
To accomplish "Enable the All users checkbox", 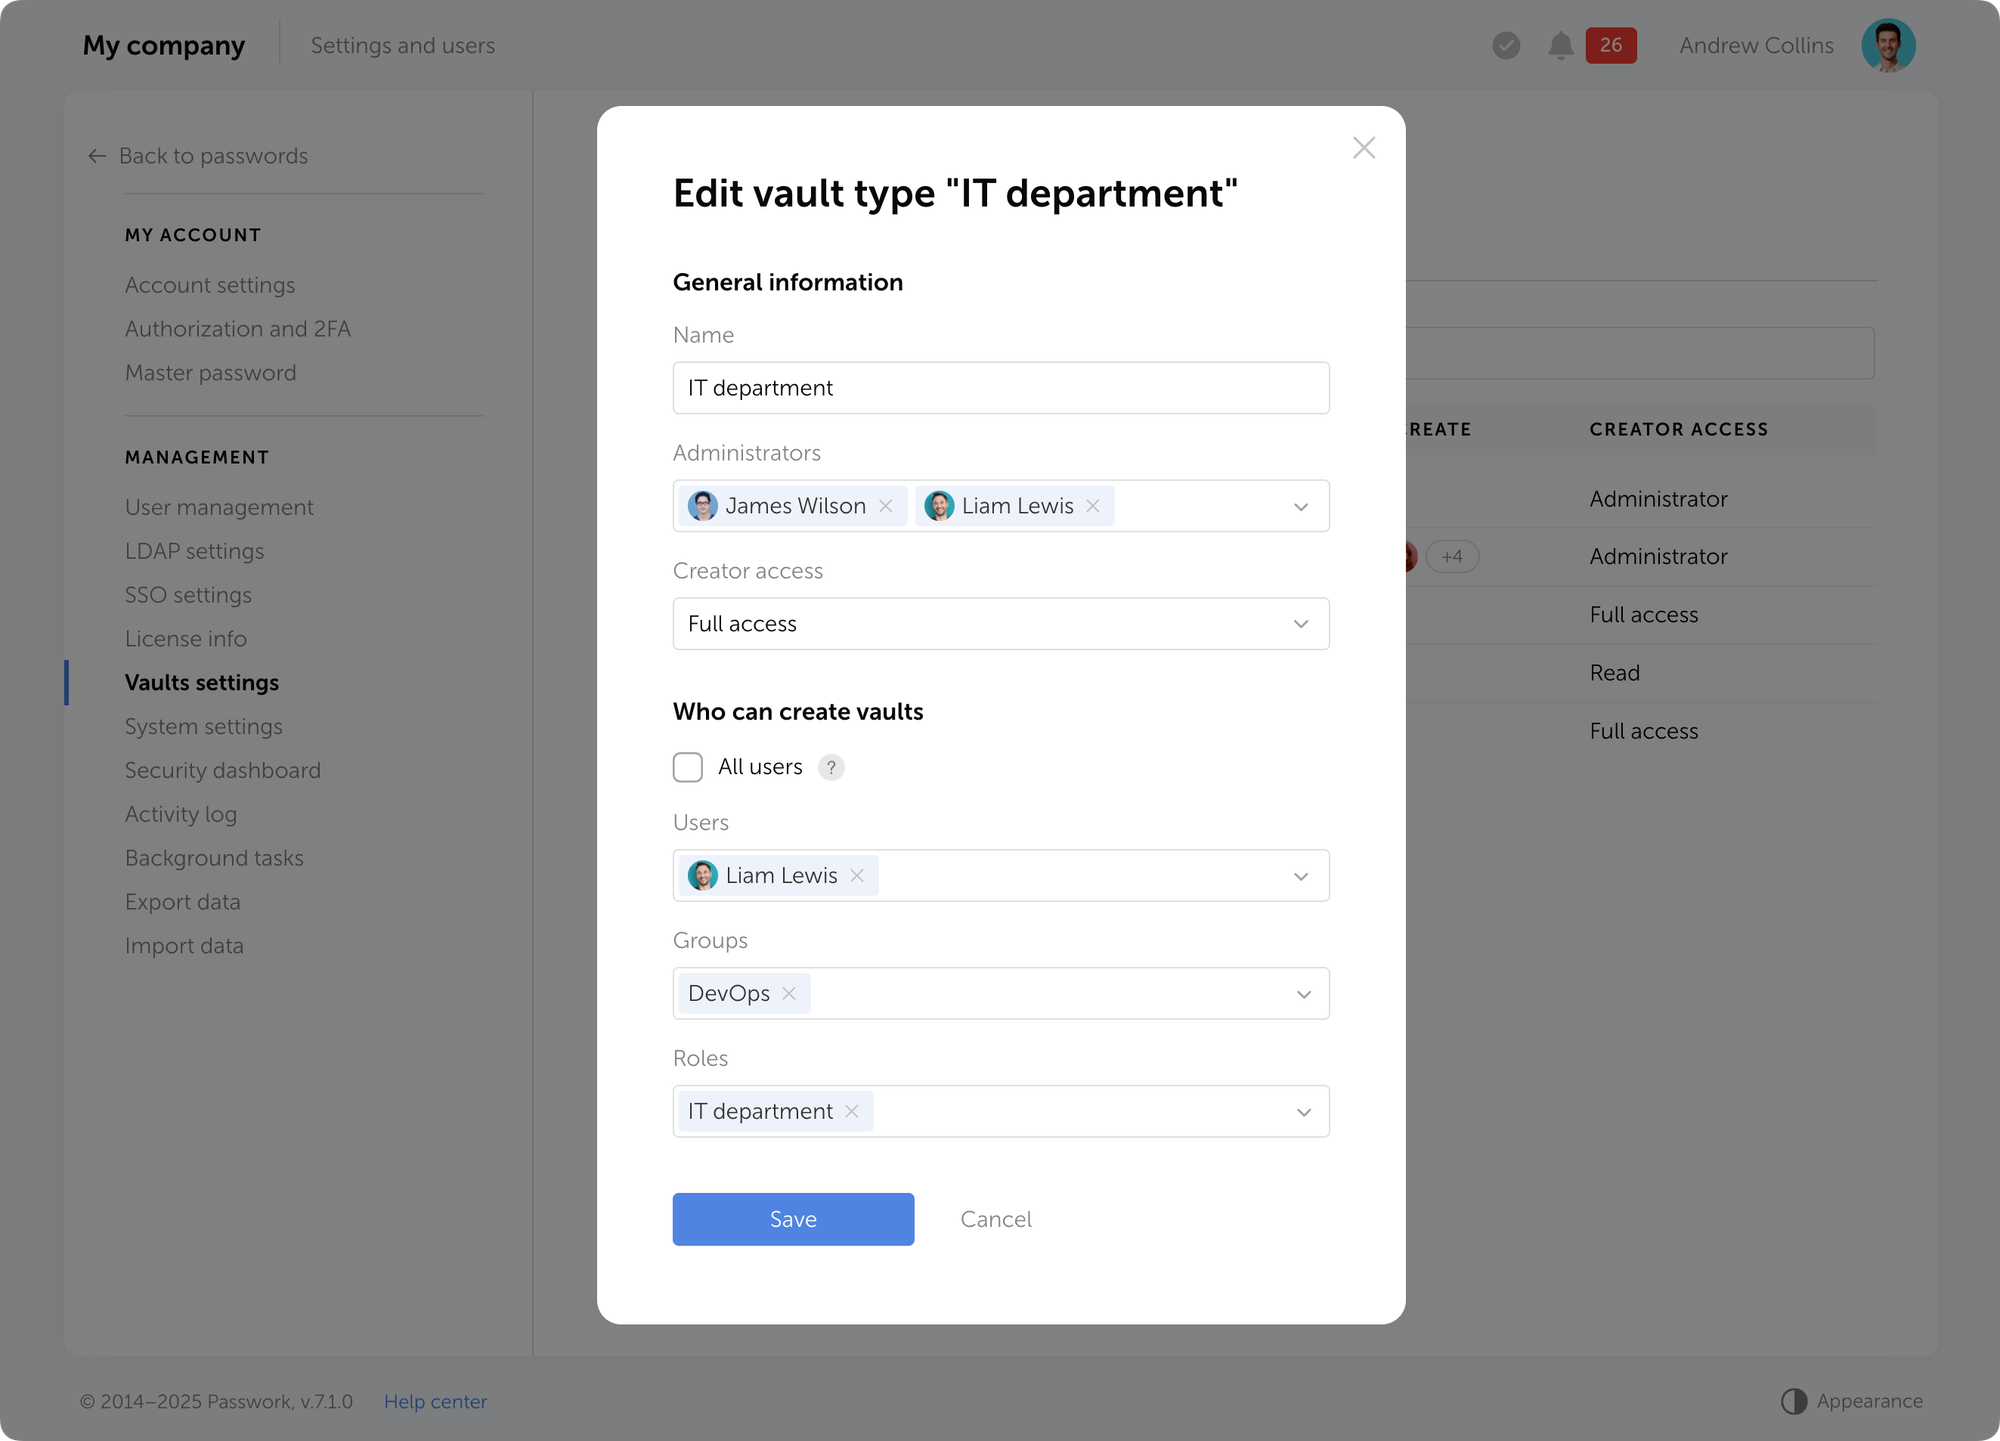I will [688, 768].
